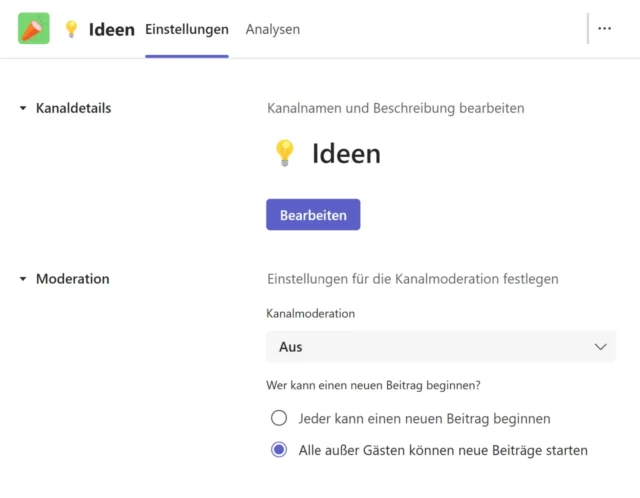Viewport: 640px width, 498px height.
Task: Open the three-dot more options menu
Action: tap(604, 29)
